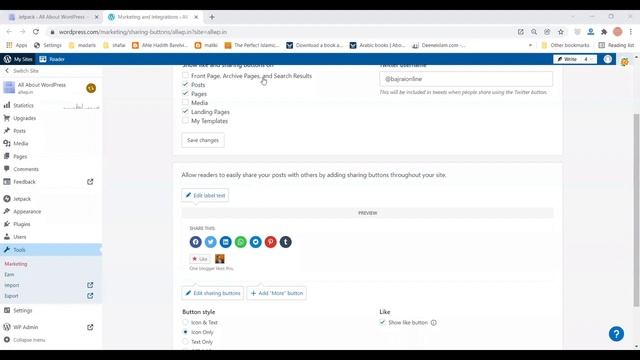Toggle the Show like button checkbox
The width and height of the screenshot is (640, 360).
(x=382, y=322)
